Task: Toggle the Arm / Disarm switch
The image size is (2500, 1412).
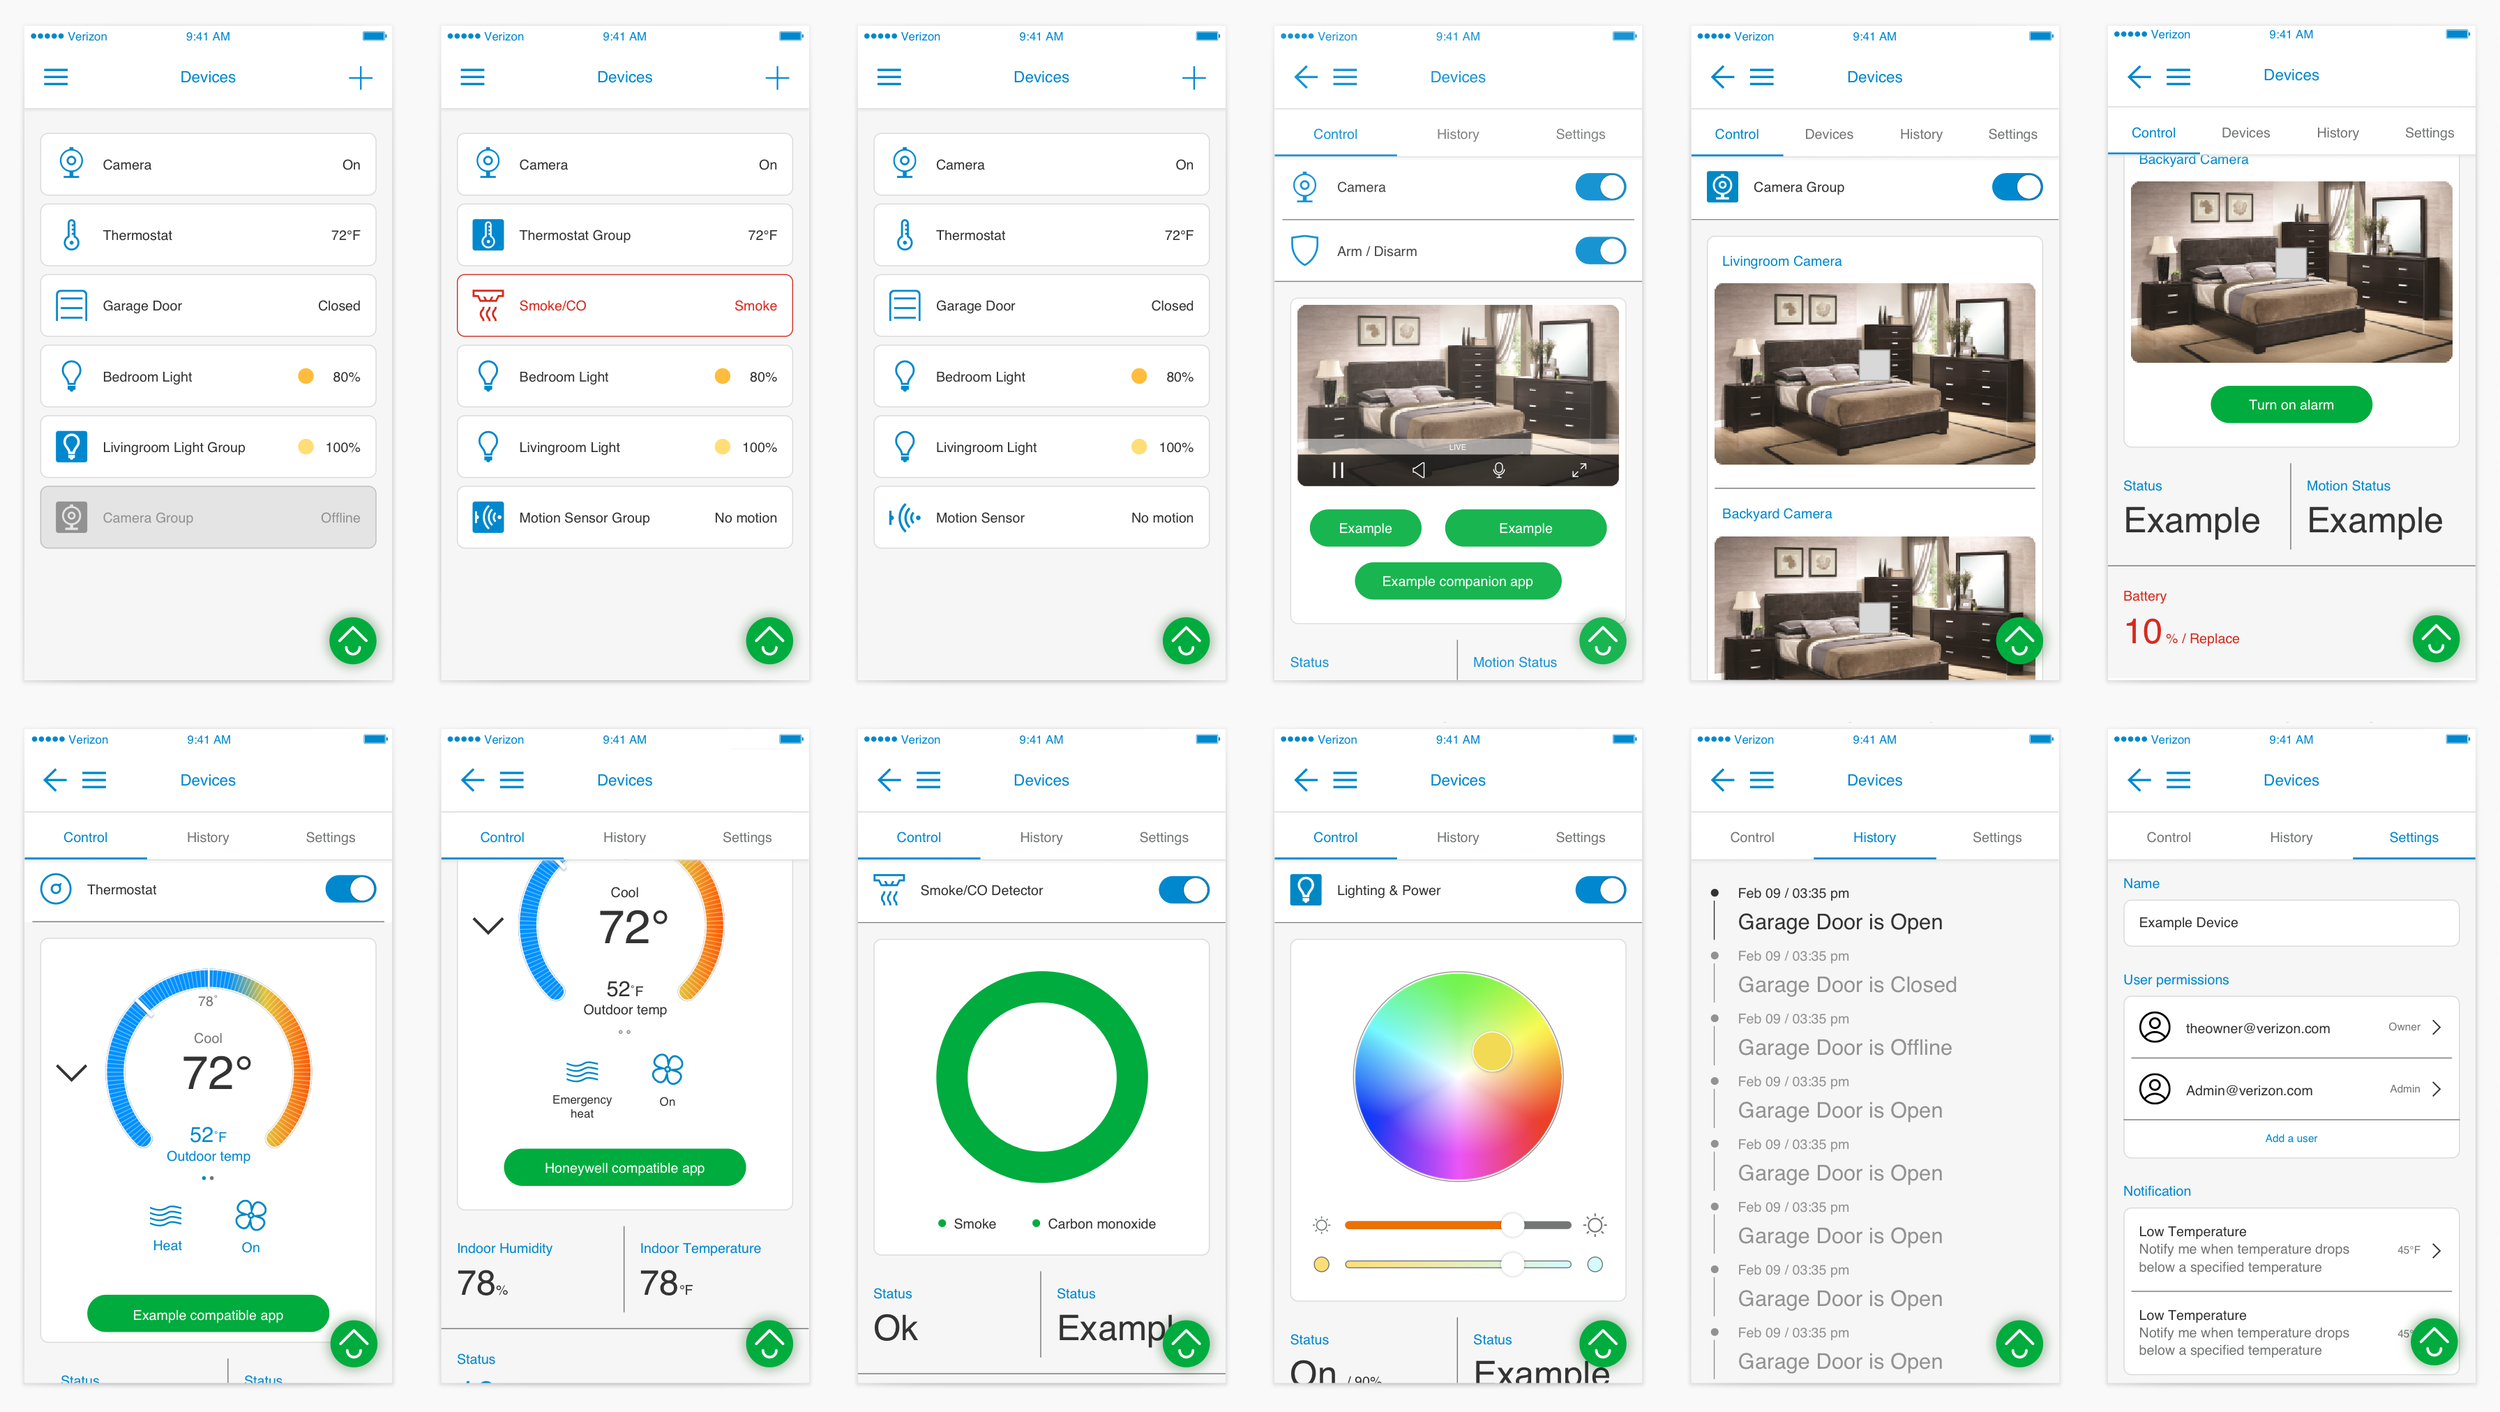Action: pyautogui.click(x=1600, y=251)
